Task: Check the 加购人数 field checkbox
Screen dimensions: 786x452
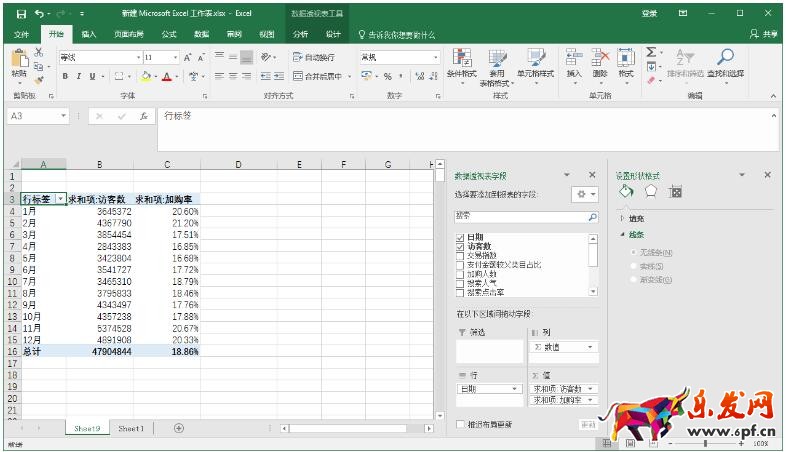Action: tap(460, 273)
